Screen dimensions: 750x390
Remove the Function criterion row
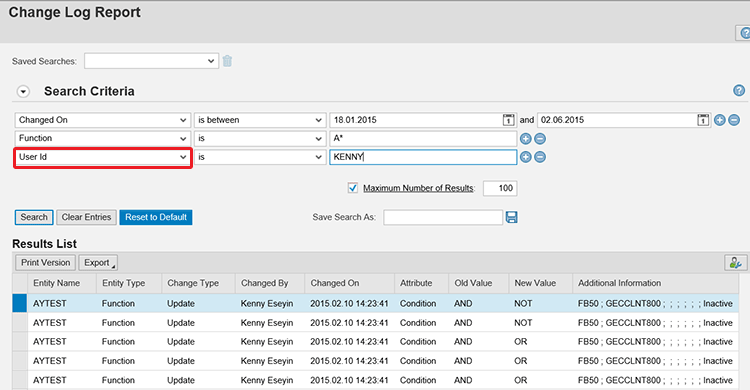point(540,139)
